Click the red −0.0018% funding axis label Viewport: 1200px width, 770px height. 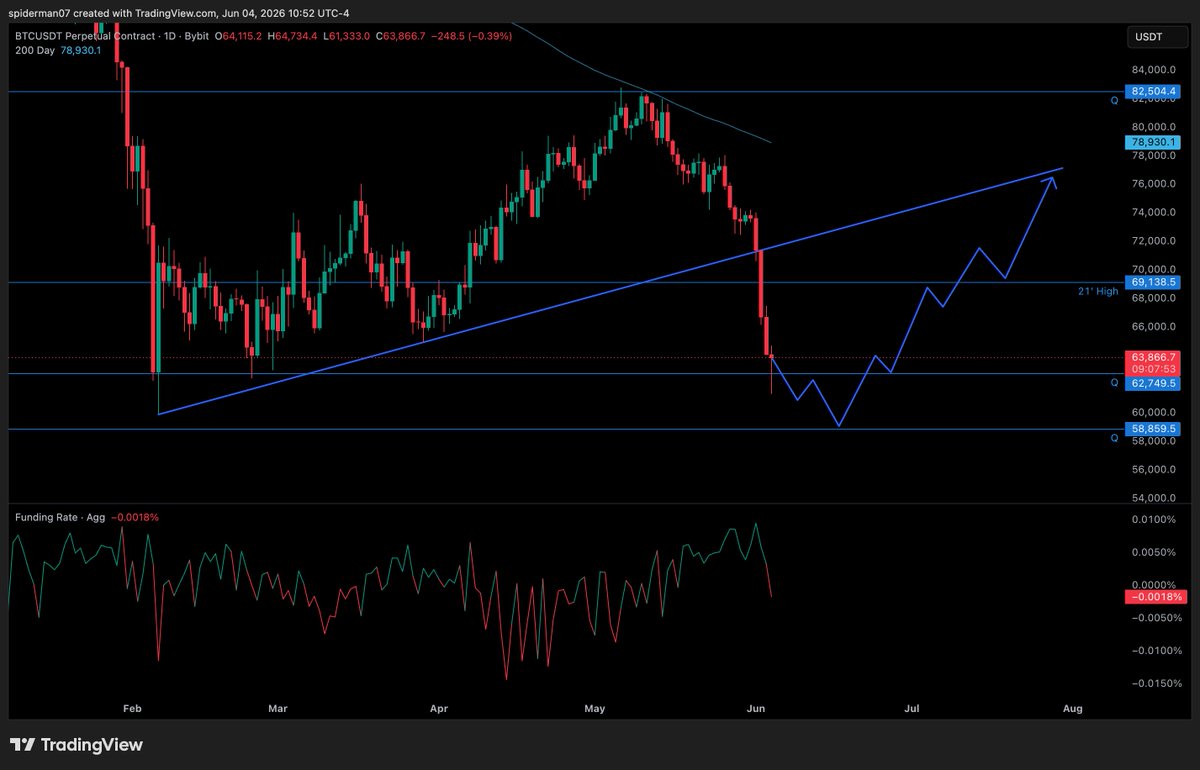(x=1154, y=597)
